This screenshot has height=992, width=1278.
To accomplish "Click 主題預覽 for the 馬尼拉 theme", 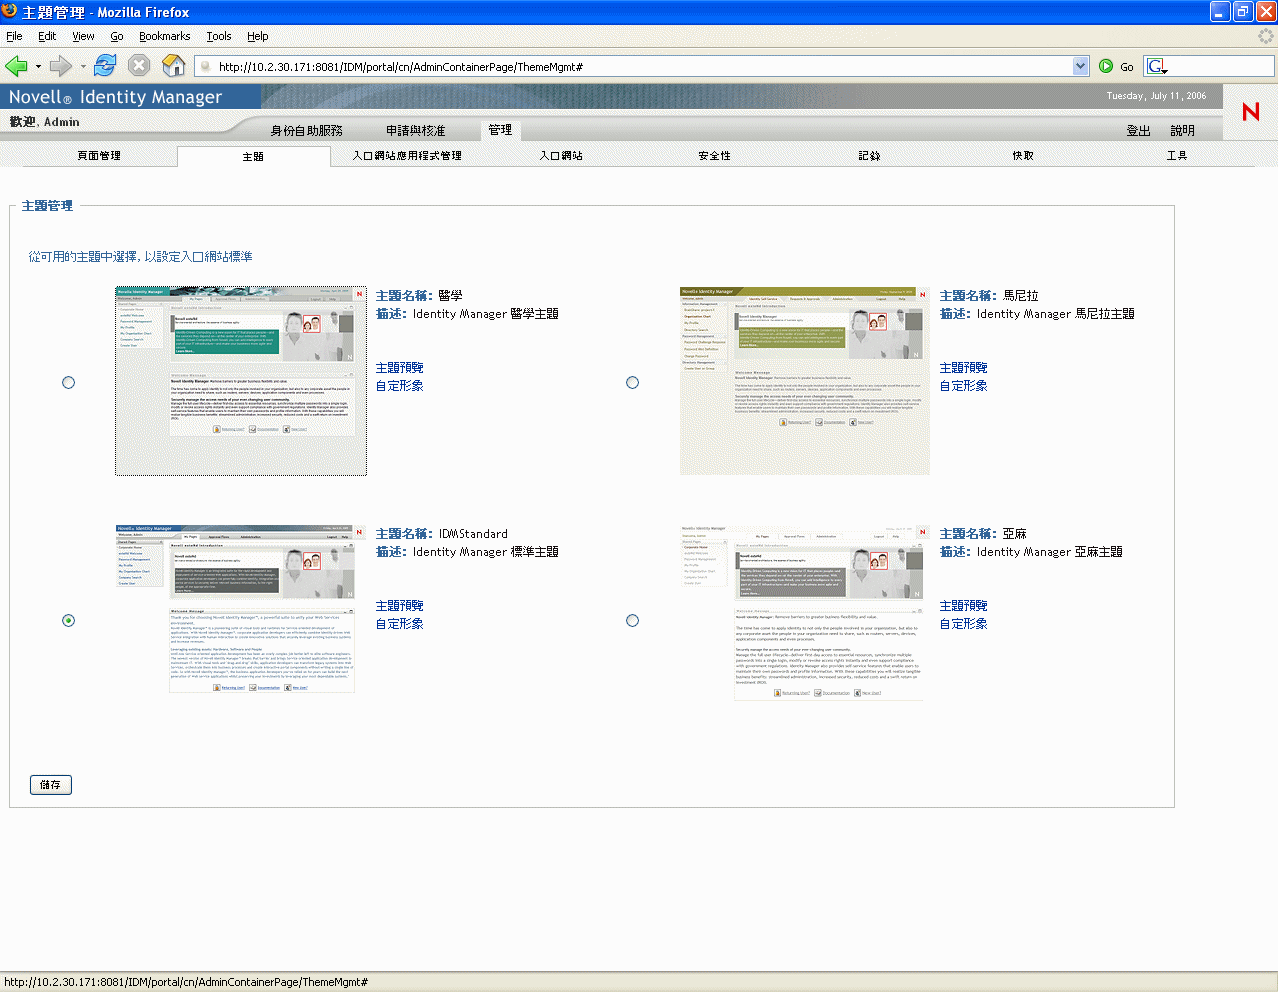I will pos(963,368).
